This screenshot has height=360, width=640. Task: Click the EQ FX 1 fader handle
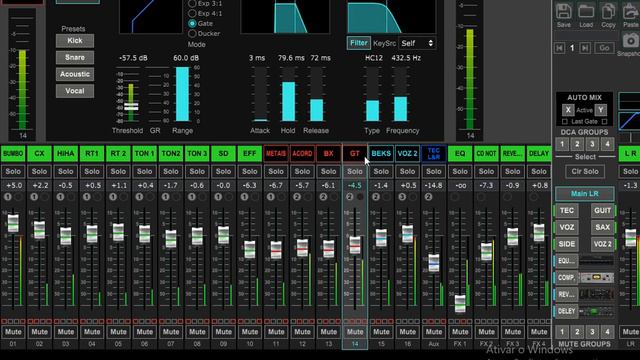(460, 304)
